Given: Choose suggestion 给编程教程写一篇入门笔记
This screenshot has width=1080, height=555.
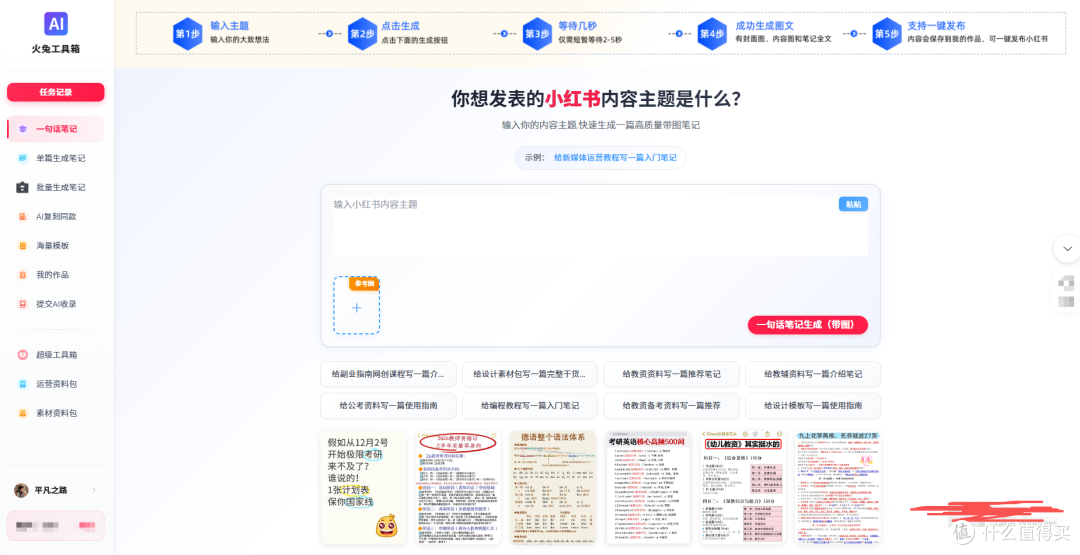Looking at the screenshot, I should [x=530, y=406].
